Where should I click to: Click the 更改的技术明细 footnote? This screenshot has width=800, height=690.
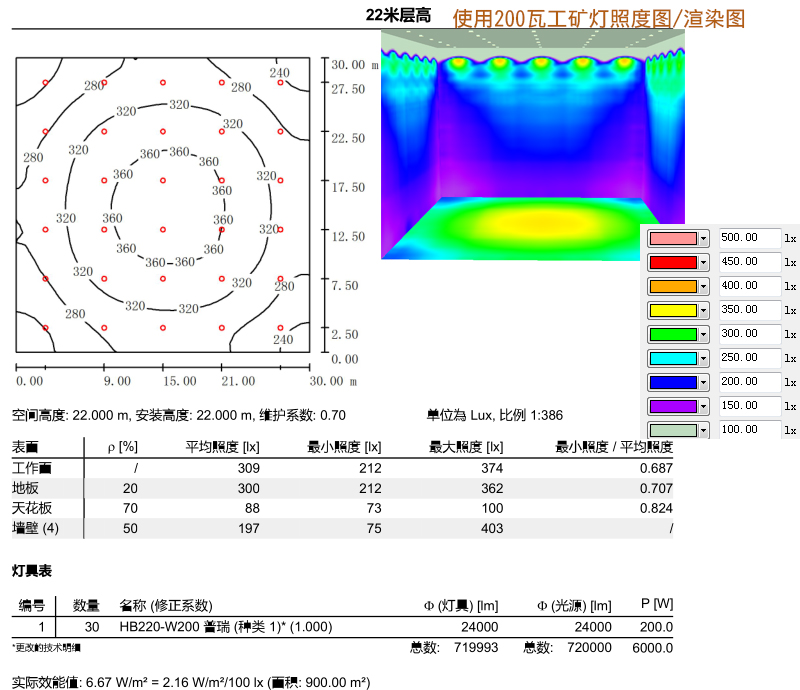tap(46, 648)
